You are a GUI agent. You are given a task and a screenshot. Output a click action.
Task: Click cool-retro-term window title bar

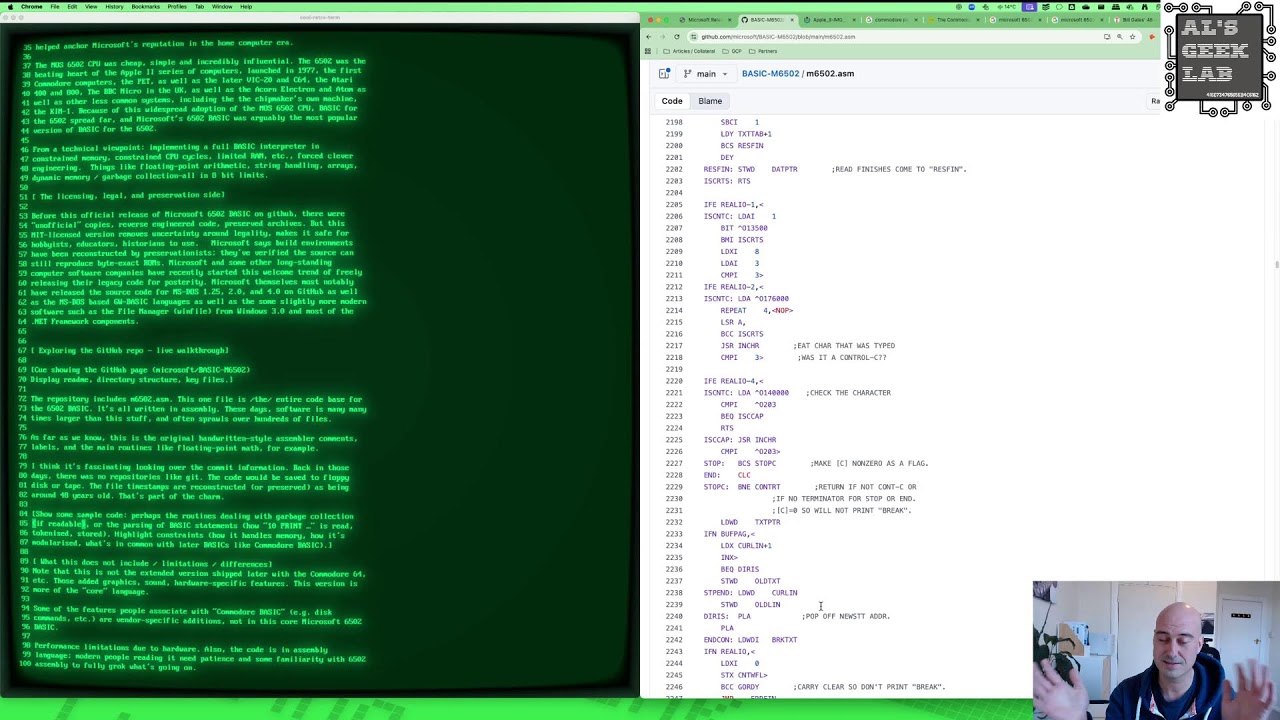320,17
